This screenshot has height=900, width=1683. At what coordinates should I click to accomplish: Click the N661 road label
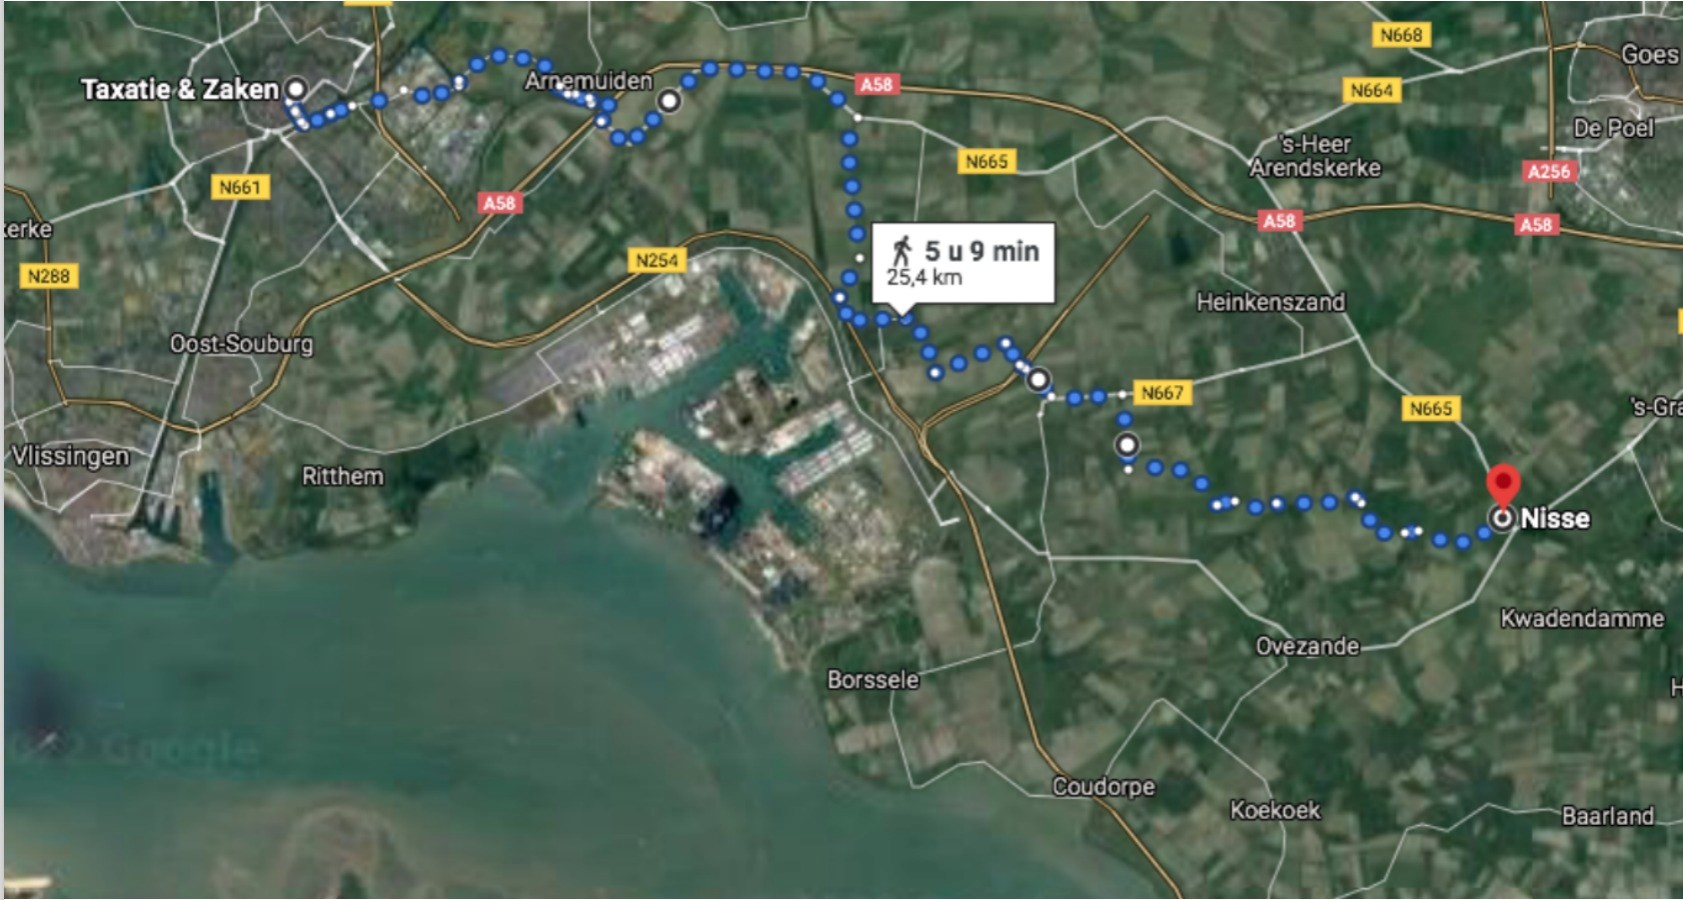(x=240, y=187)
